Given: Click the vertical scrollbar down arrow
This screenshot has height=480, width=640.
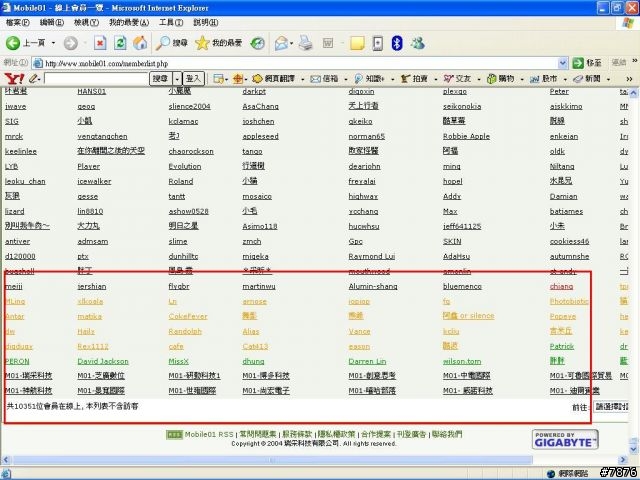Looking at the screenshot, I should 633,449.
